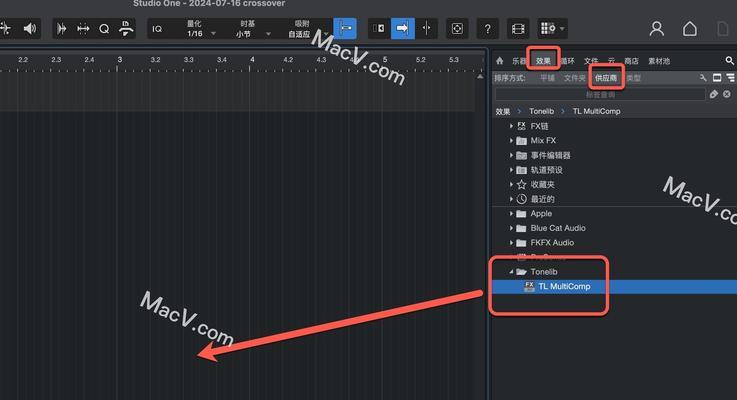The image size is (737, 400).
Task: Sort effects by 文件夹 folder
Action: coord(574,78)
